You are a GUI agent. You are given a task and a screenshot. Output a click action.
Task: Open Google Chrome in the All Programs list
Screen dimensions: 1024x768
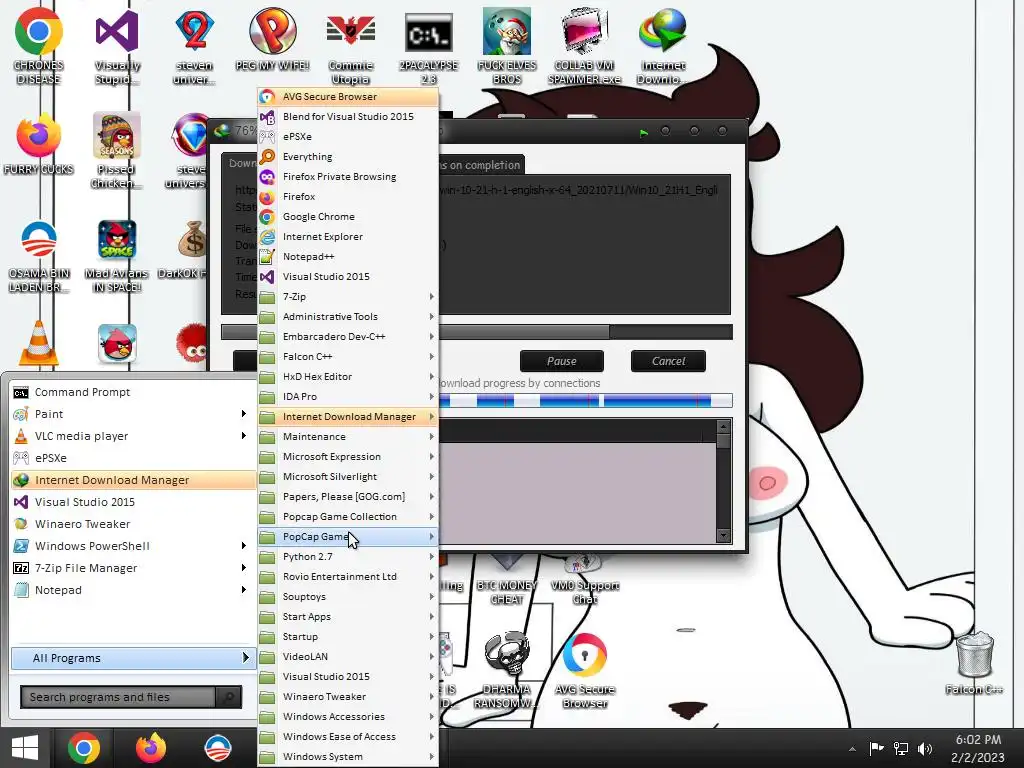(x=348, y=217)
